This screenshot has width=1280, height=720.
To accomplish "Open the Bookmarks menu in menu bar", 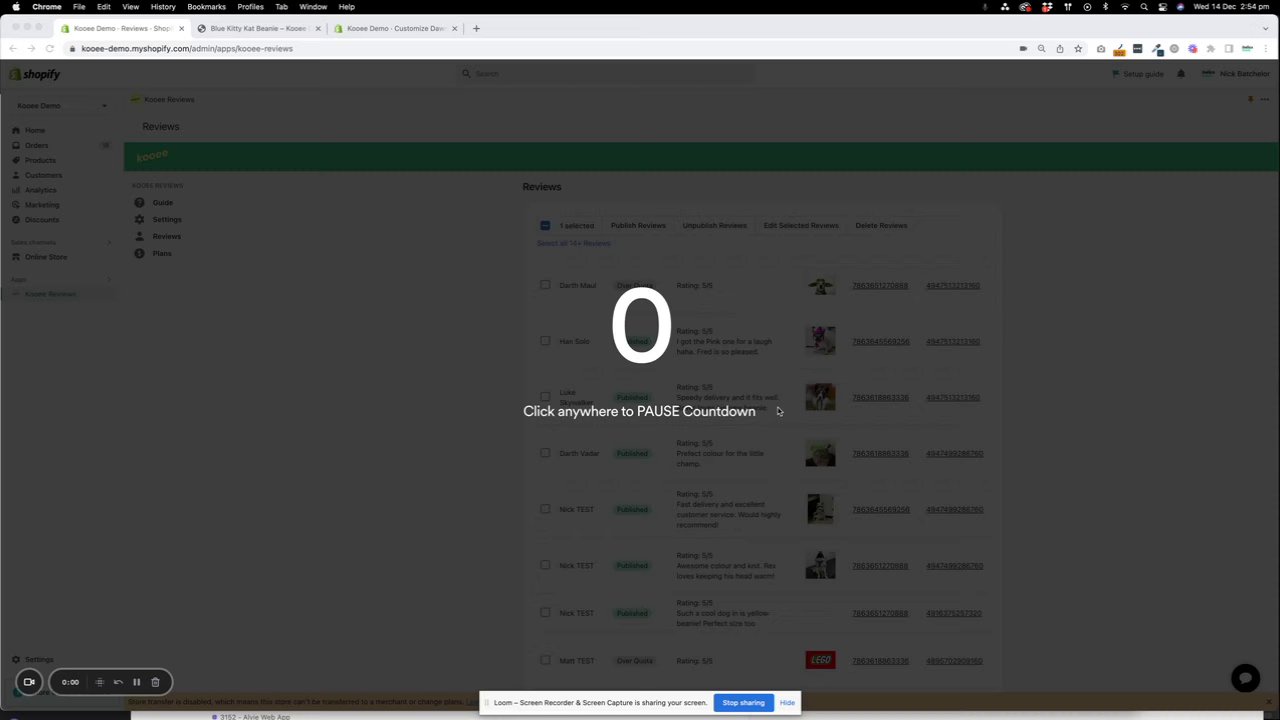I will (206, 7).
